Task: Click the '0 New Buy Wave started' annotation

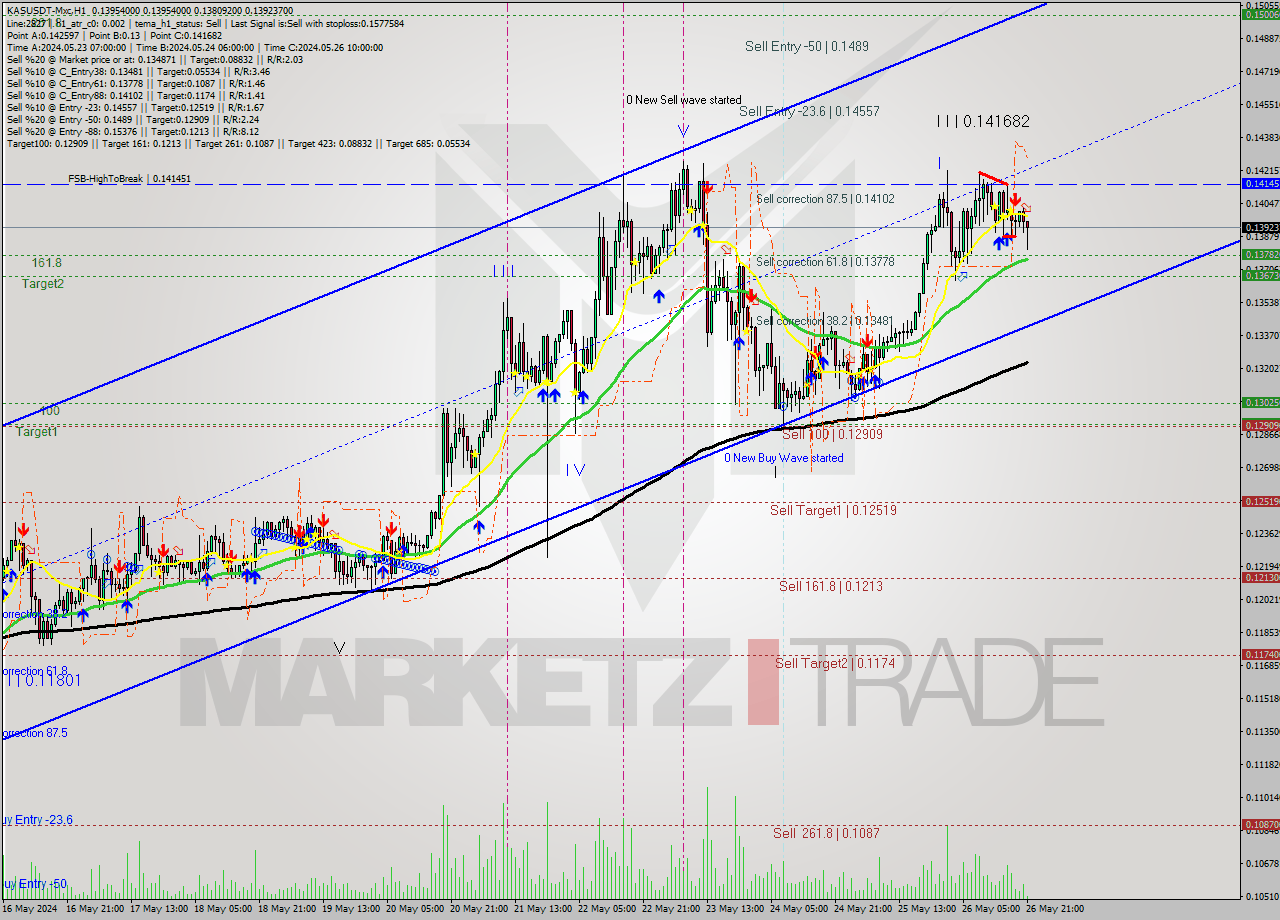Action: [784, 458]
